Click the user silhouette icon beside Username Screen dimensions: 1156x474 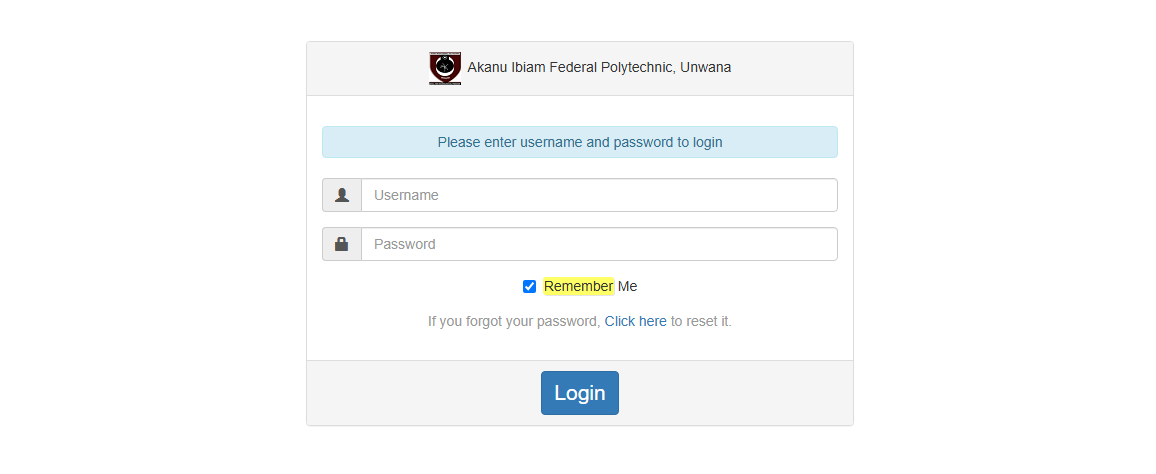341,195
